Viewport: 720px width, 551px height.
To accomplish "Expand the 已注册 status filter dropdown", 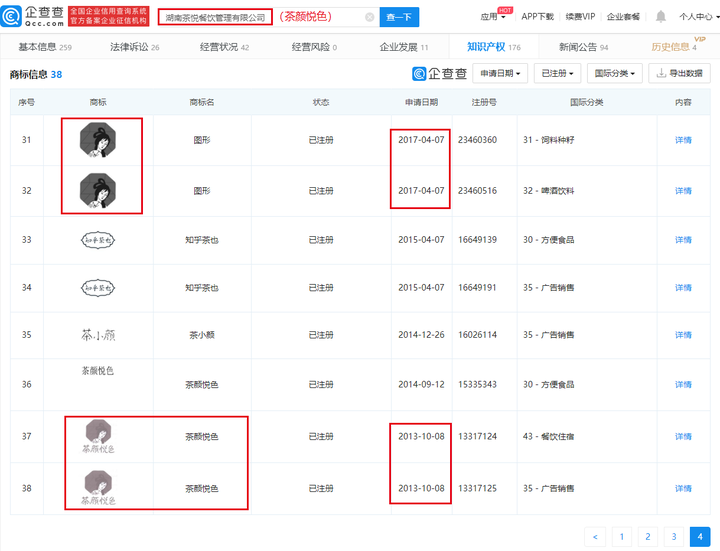I will coord(557,73).
